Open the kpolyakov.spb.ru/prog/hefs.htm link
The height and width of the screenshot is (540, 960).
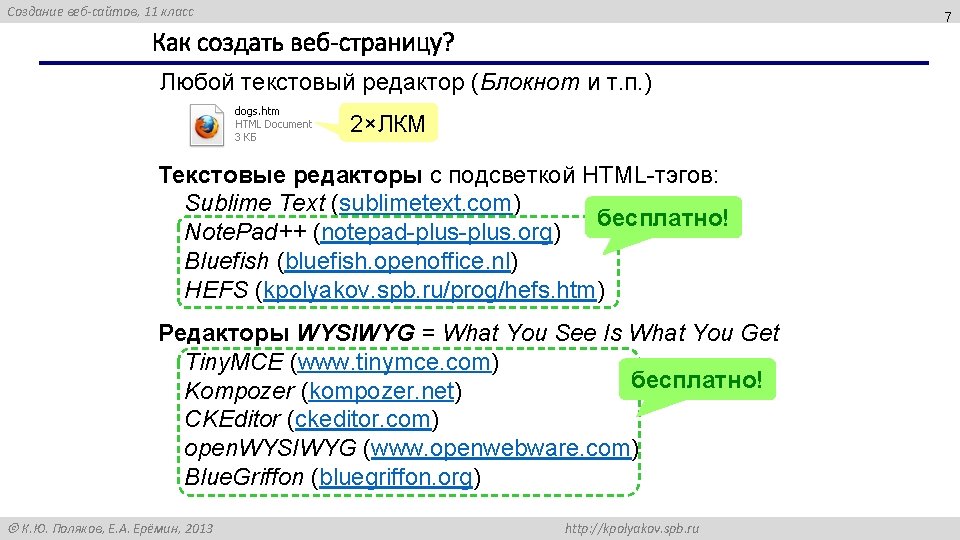tap(429, 290)
